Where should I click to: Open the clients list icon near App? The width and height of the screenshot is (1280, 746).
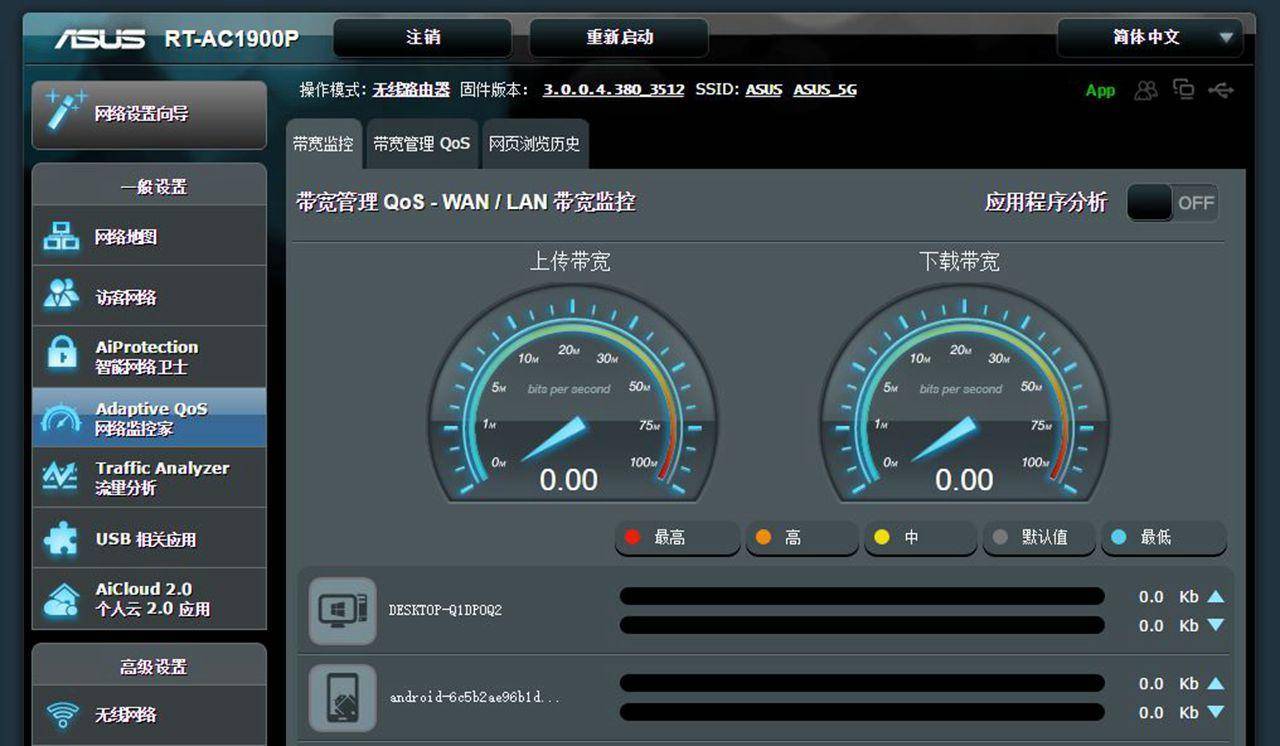click(1146, 90)
